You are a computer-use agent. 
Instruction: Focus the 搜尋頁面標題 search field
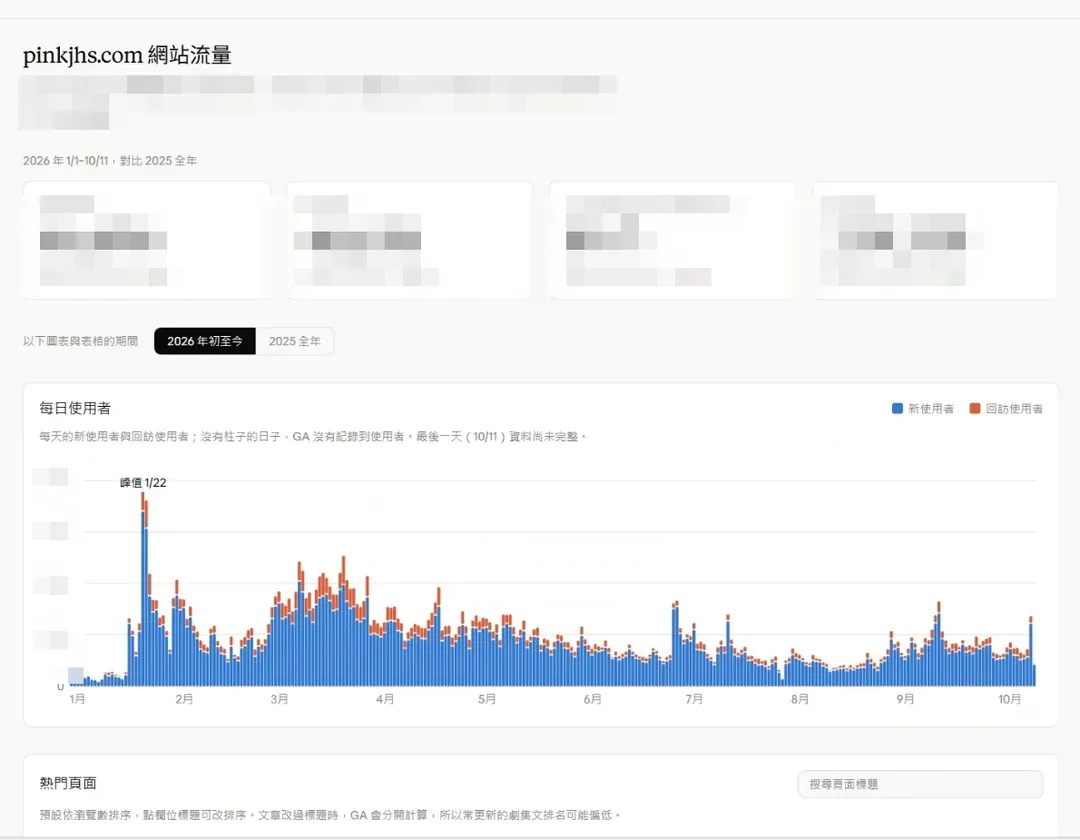point(920,784)
